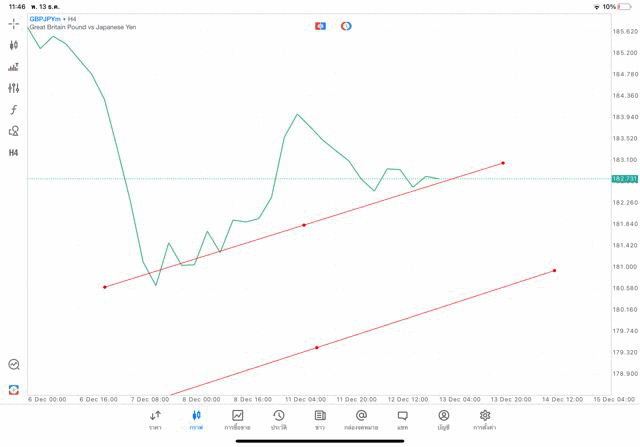Toggle the one-click trading panel icon

pyautogui.click(x=320, y=26)
